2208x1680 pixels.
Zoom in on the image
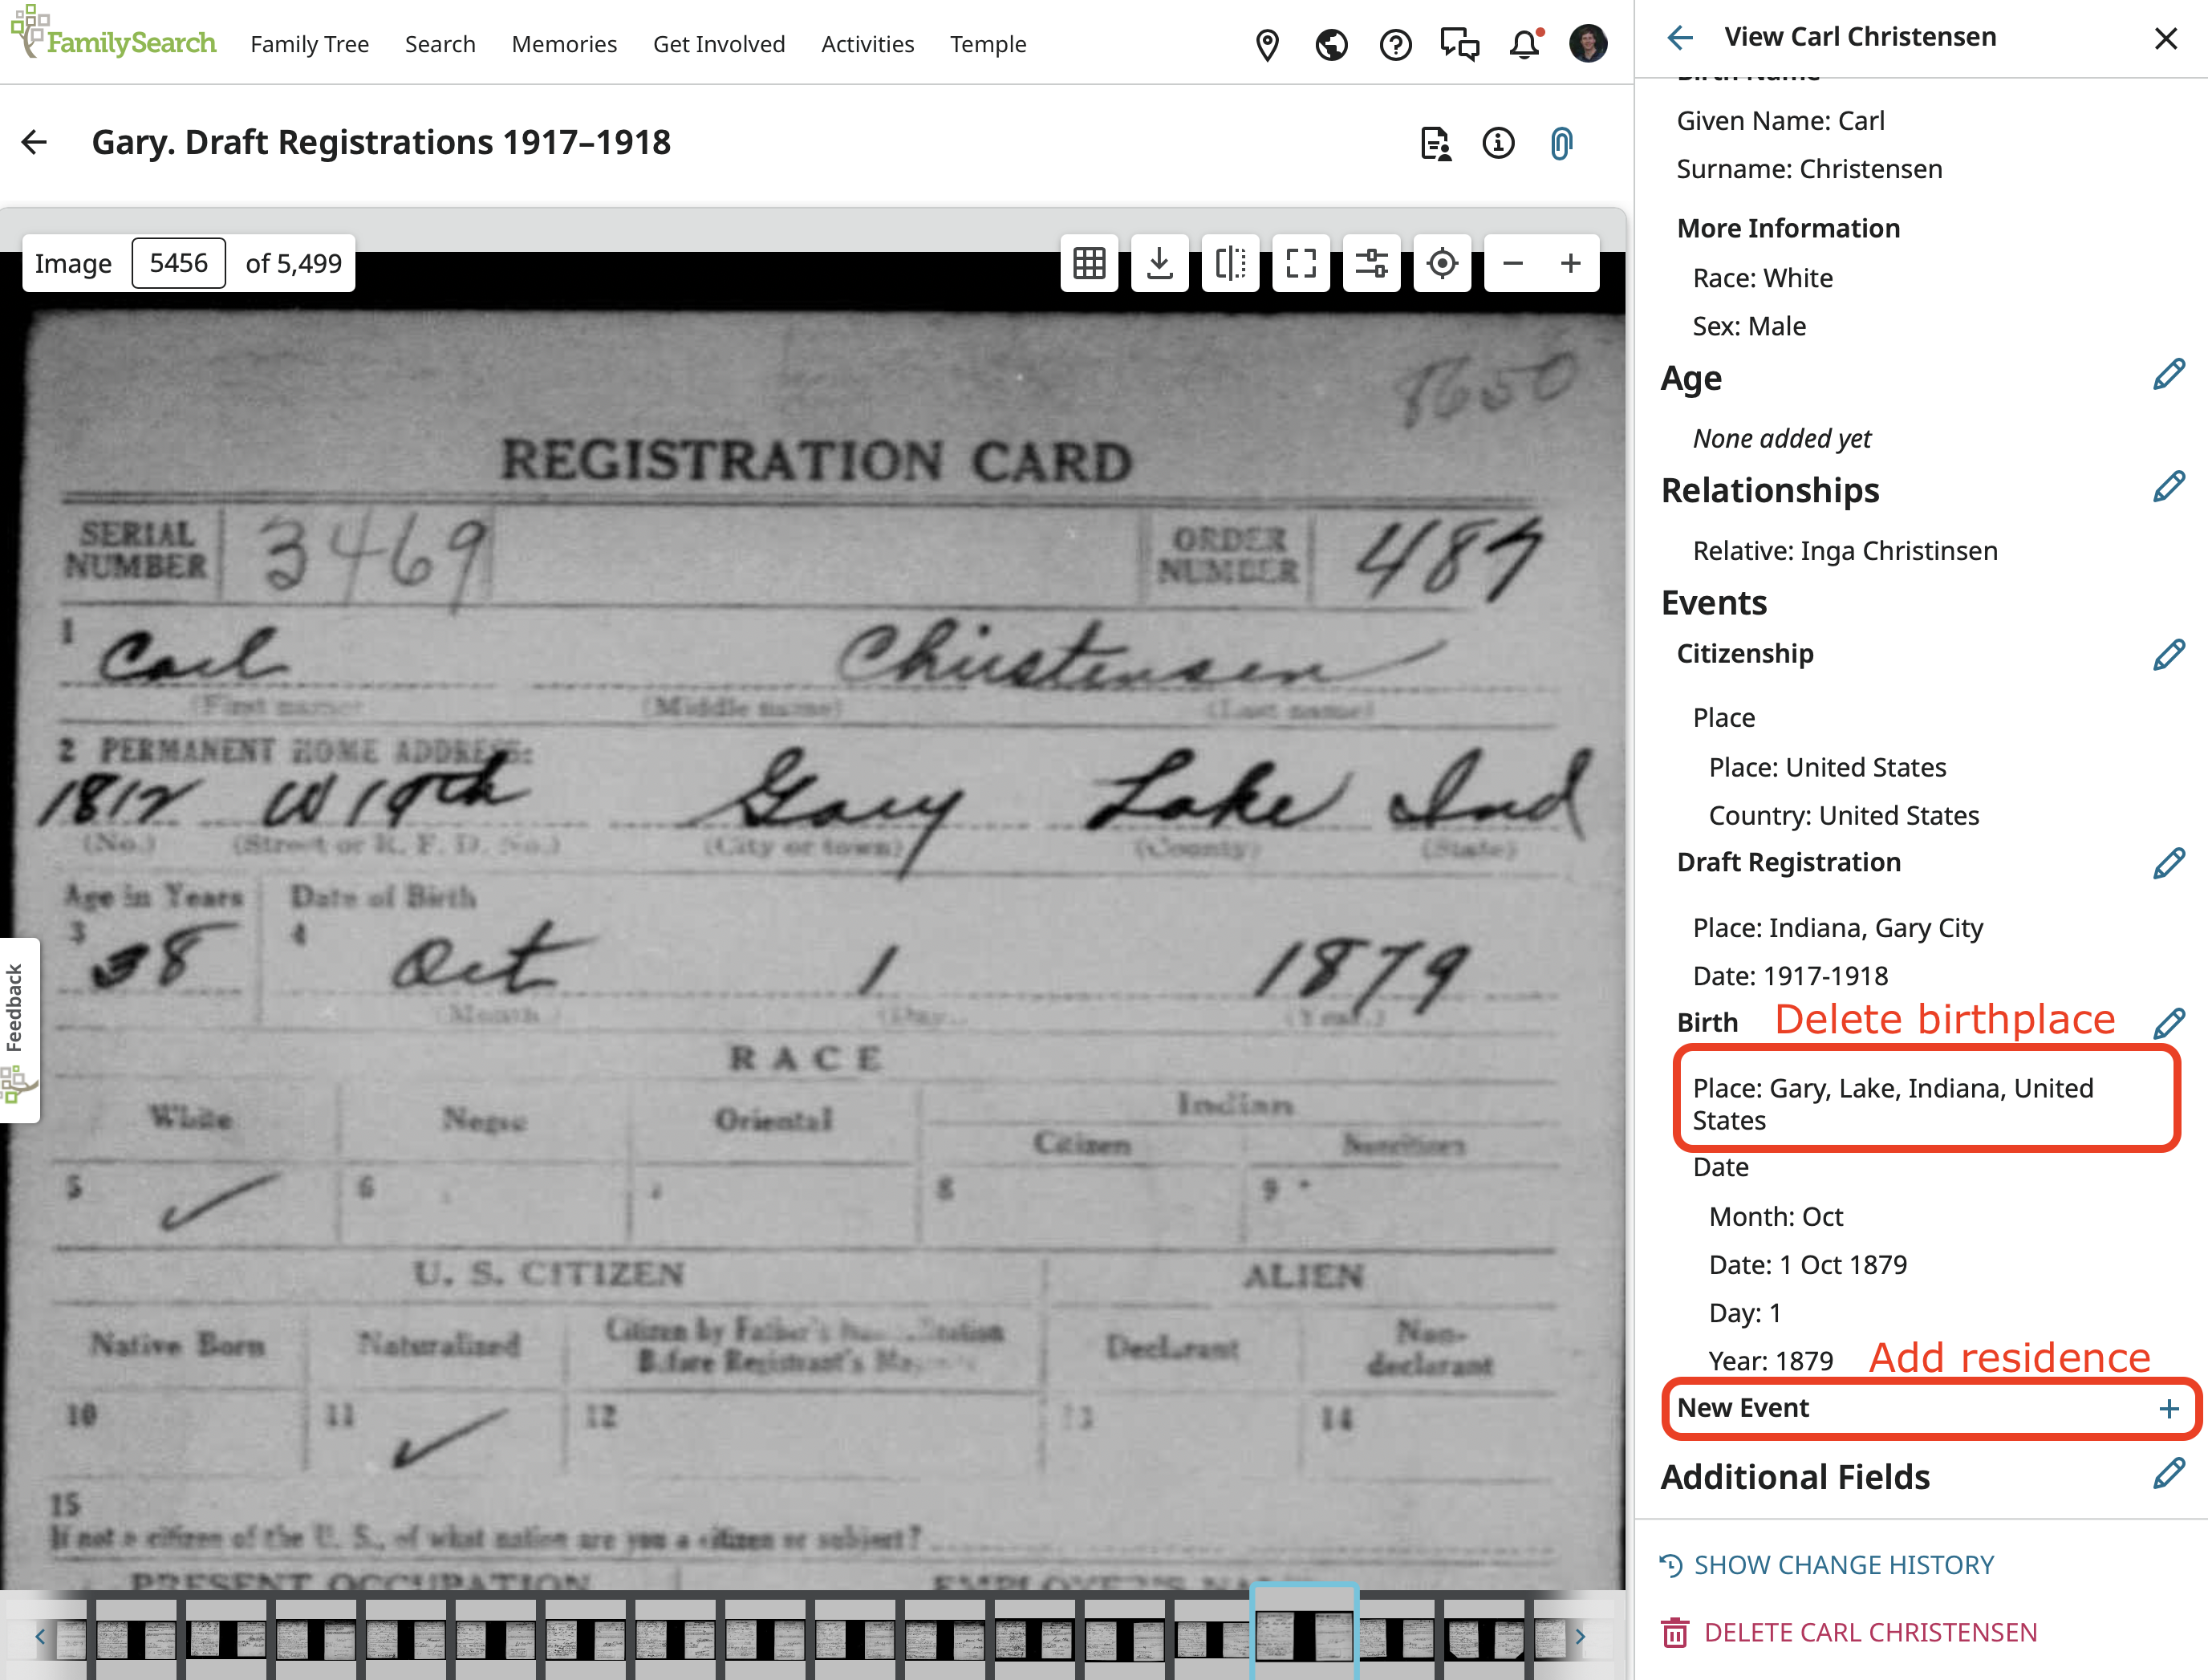[x=1571, y=263]
